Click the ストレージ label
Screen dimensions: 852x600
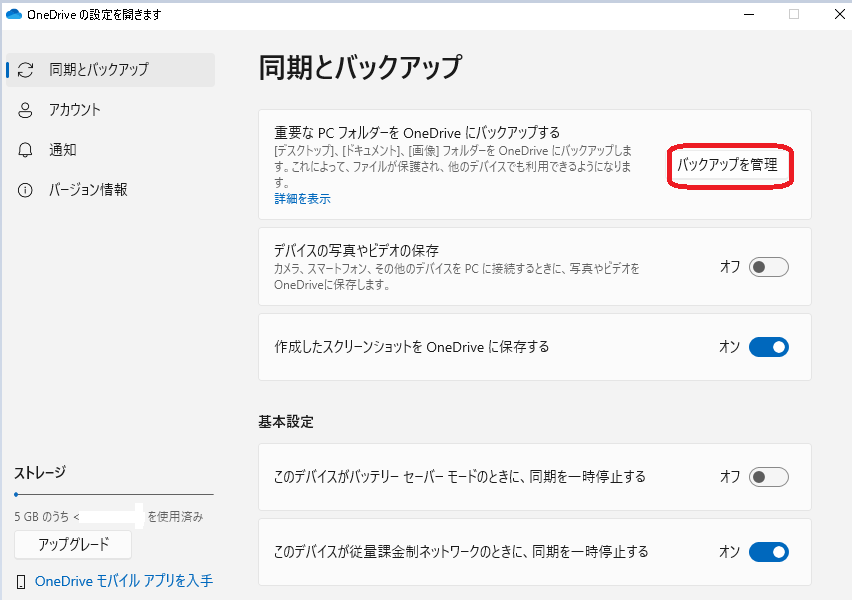pyautogui.click(x=40, y=472)
